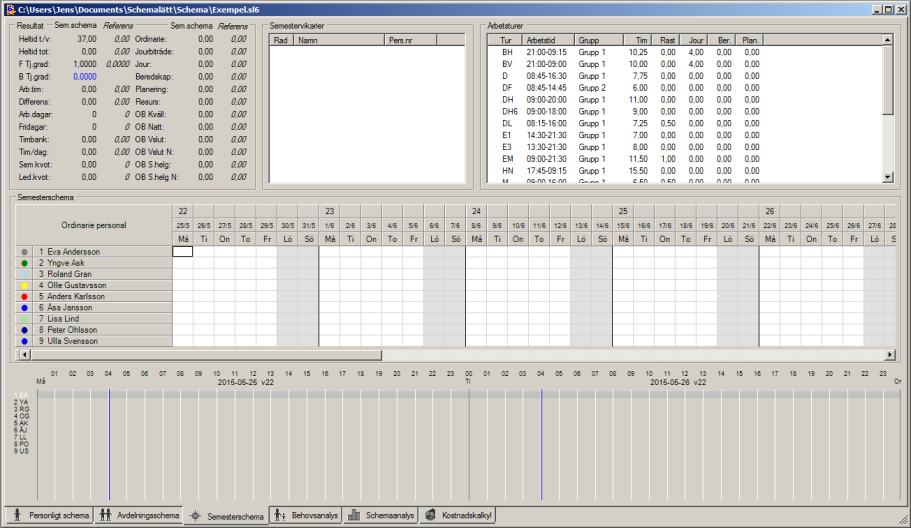Click the green dot beside Yngve Ask
The image size is (911, 528).
coord(24,263)
